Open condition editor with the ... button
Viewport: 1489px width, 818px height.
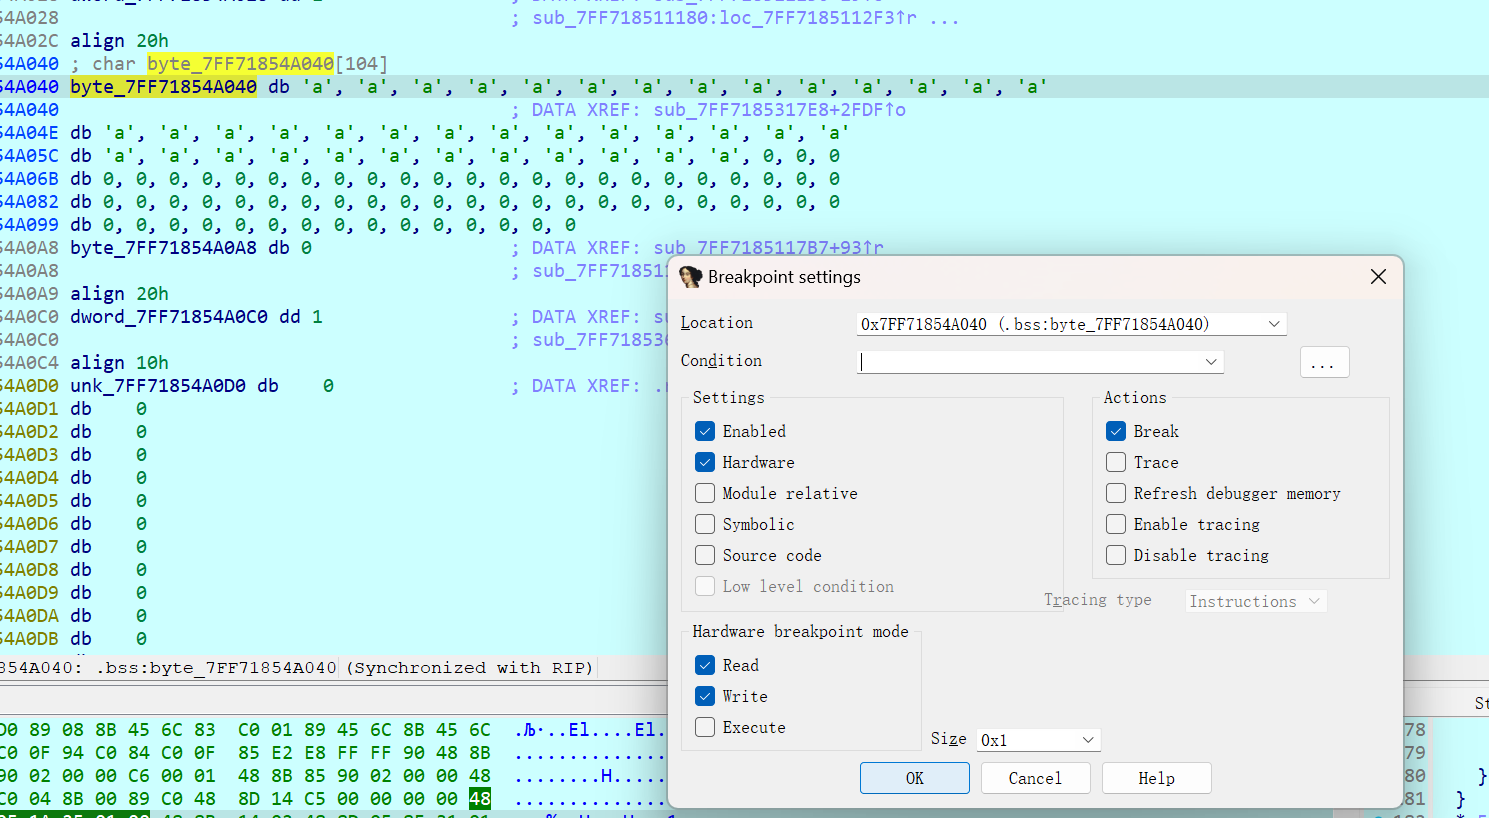pos(1324,362)
